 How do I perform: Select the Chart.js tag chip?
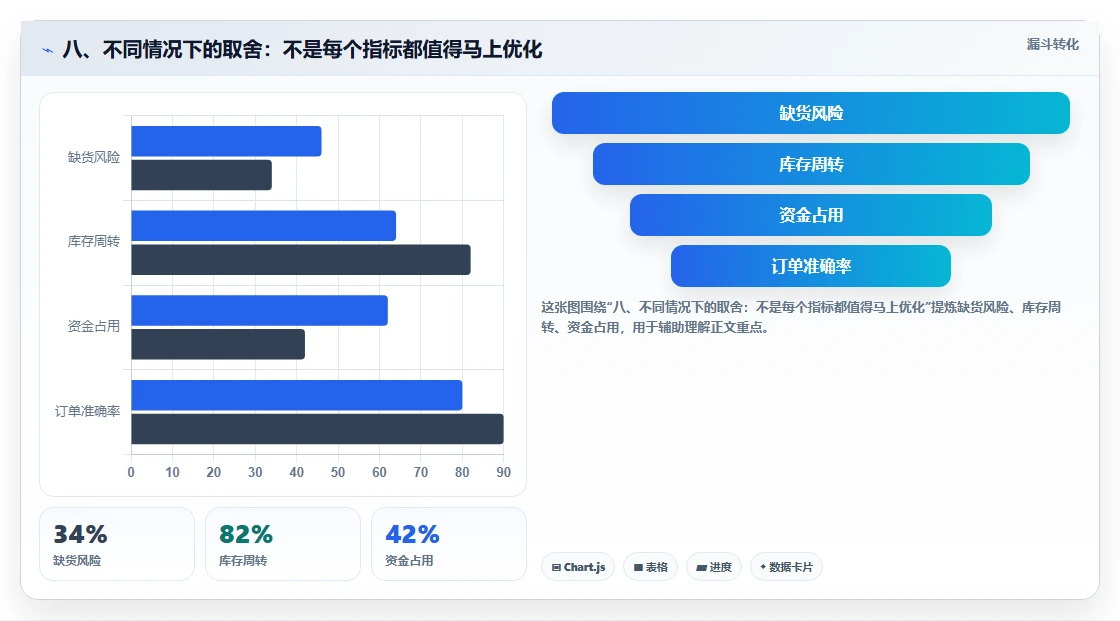(x=578, y=567)
